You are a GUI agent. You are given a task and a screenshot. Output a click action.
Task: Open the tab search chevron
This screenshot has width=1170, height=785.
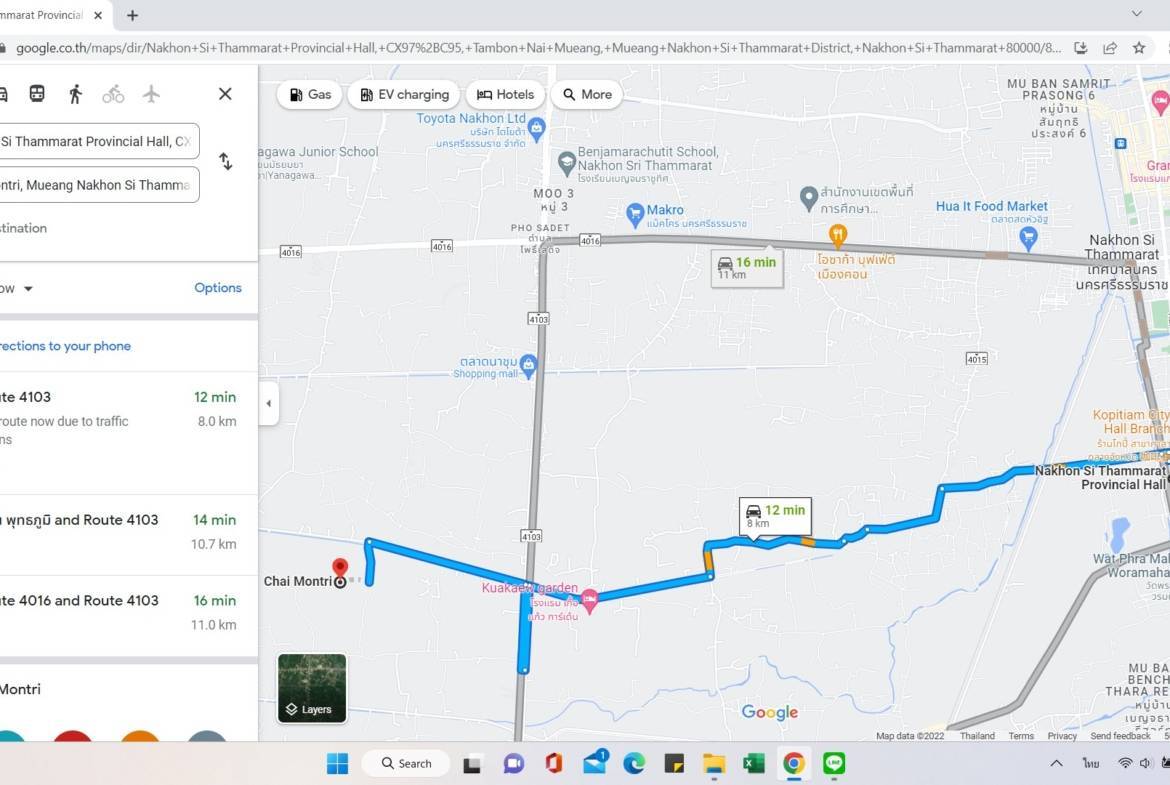(x=1136, y=14)
